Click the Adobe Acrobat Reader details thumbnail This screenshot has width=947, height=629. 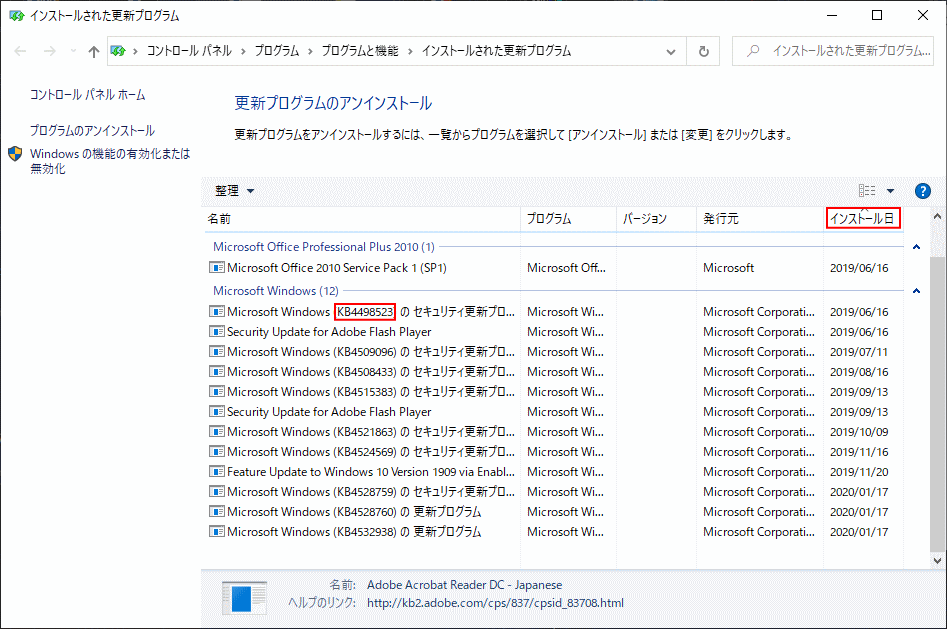[244, 598]
